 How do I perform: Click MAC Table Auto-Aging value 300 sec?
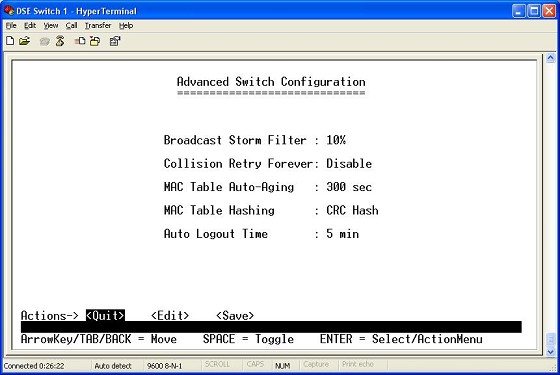click(349, 187)
